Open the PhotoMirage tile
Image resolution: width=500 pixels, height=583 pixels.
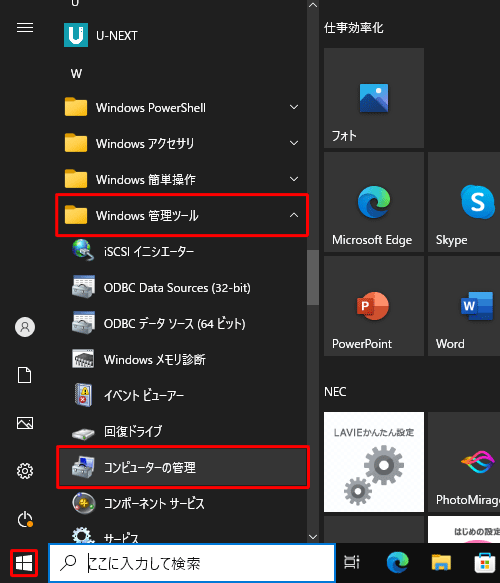point(464,462)
